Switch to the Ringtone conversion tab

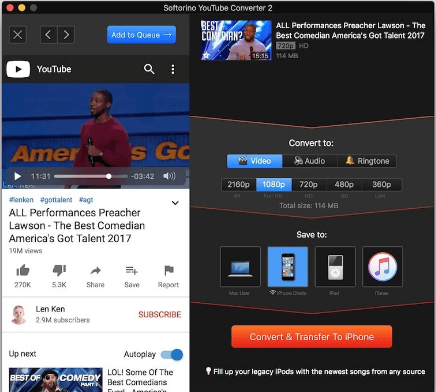tap(367, 161)
